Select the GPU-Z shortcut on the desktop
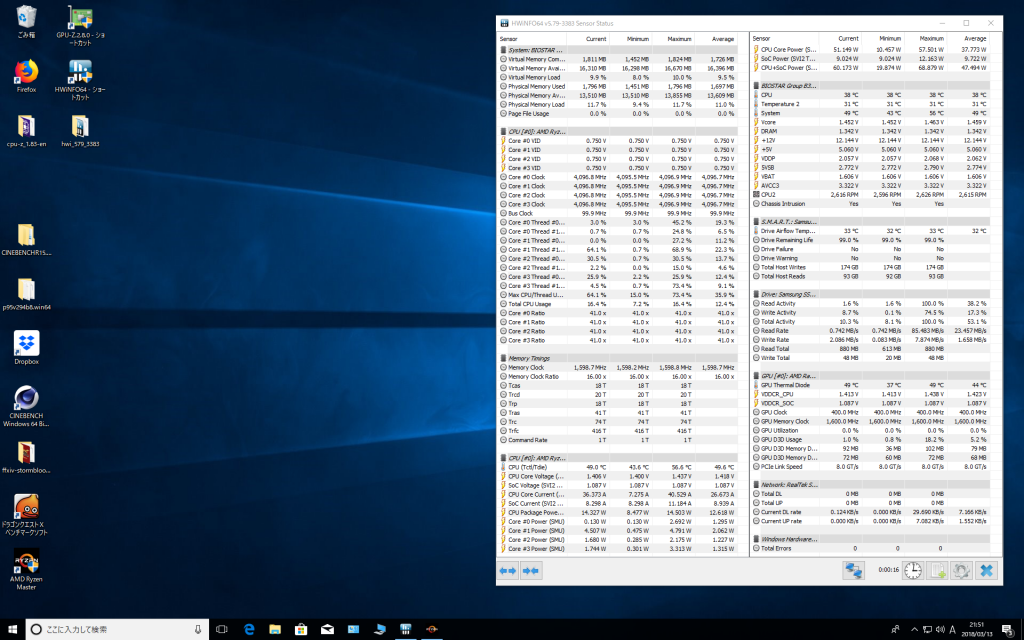The height and width of the screenshot is (640, 1024). 81,27
